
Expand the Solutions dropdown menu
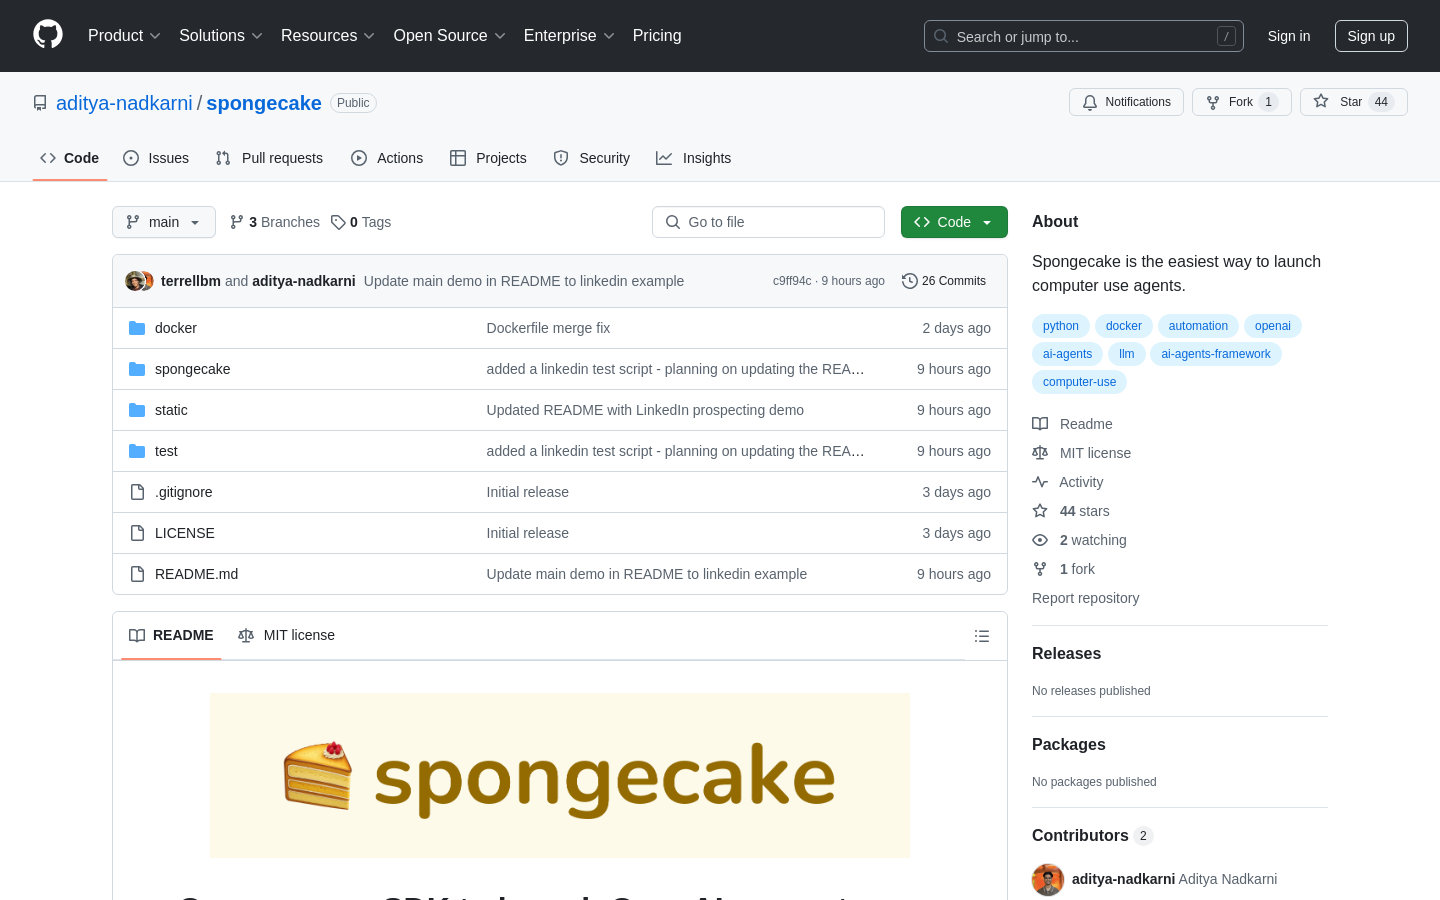click(221, 35)
